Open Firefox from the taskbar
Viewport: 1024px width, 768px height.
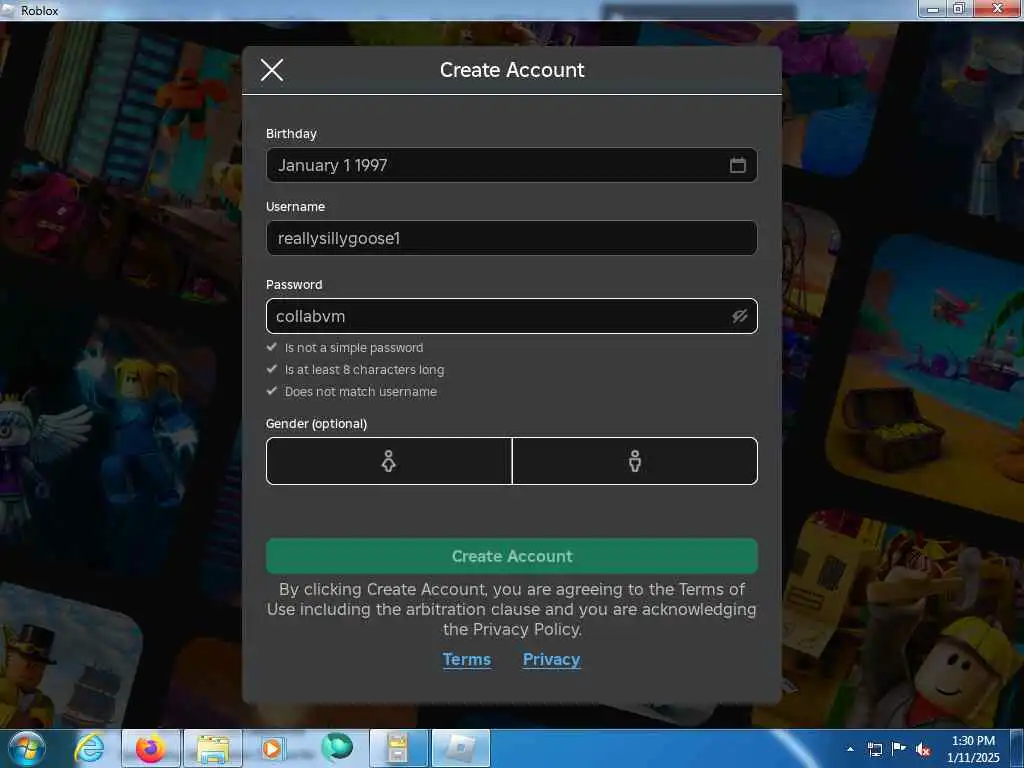click(x=150, y=748)
